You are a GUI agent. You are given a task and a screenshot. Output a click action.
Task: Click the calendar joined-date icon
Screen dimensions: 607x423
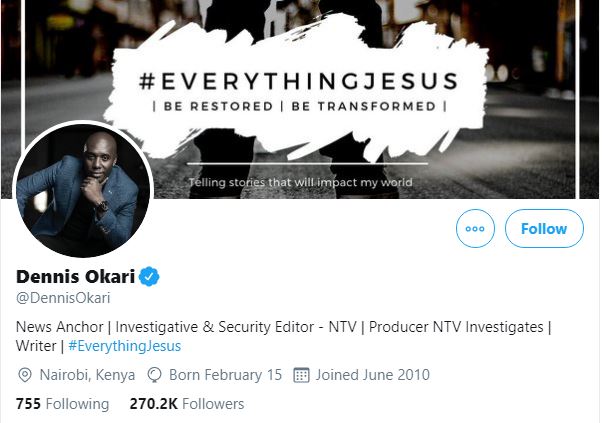(x=301, y=375)
